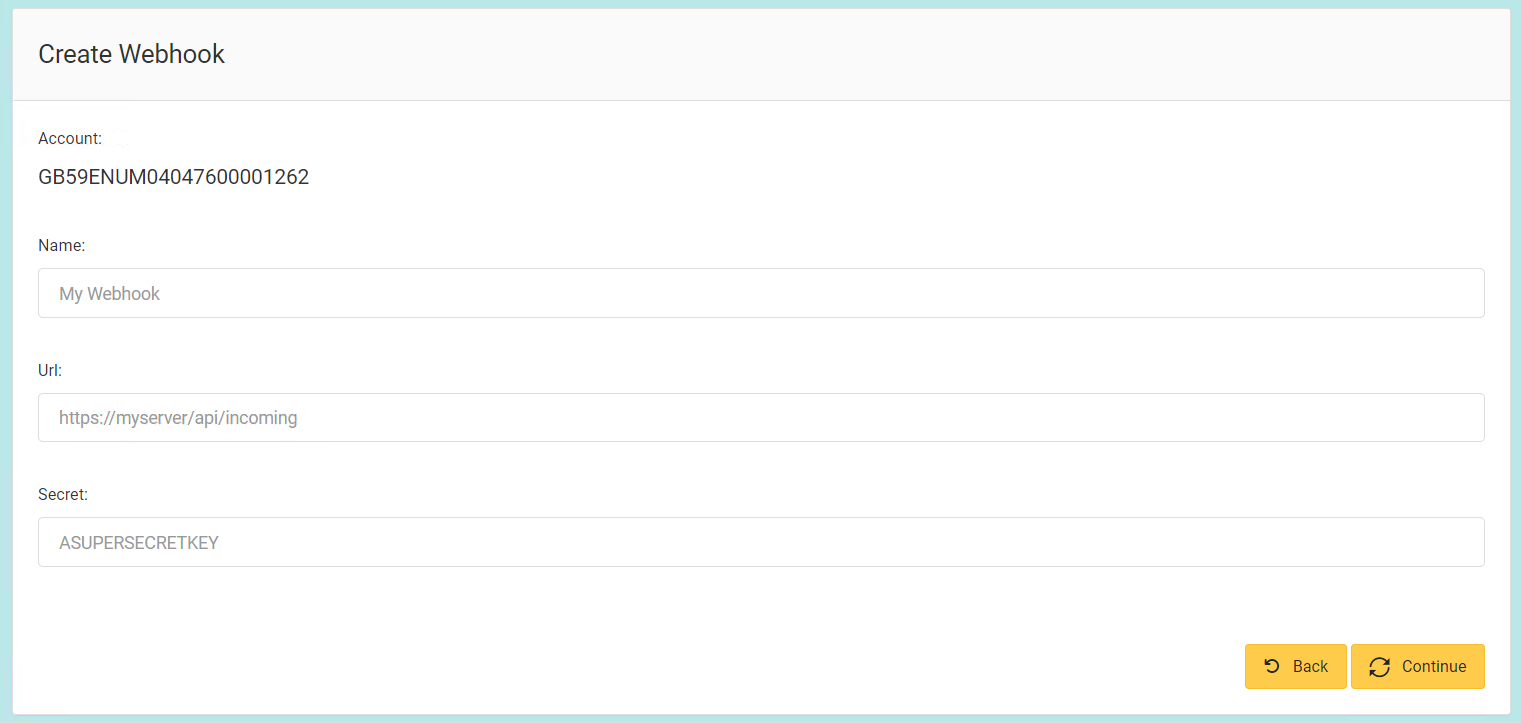The width and height of the screenshot is (1521, 723).
Task: Click the Secret: field label
Action: click(x=63, y=494)
